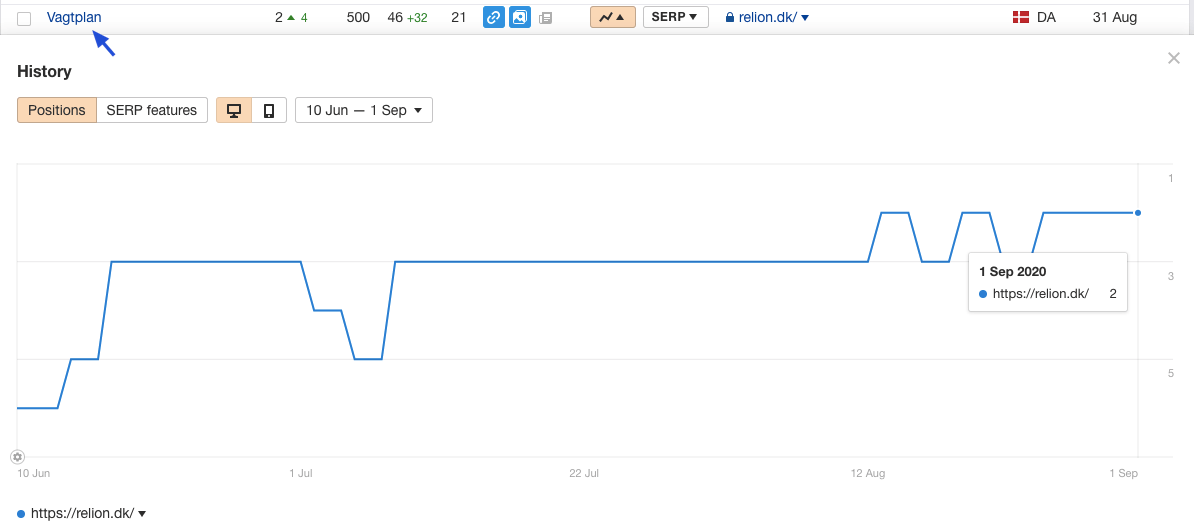Open the 10 Jun — 1 Sep date range

(x=364, y=110)
